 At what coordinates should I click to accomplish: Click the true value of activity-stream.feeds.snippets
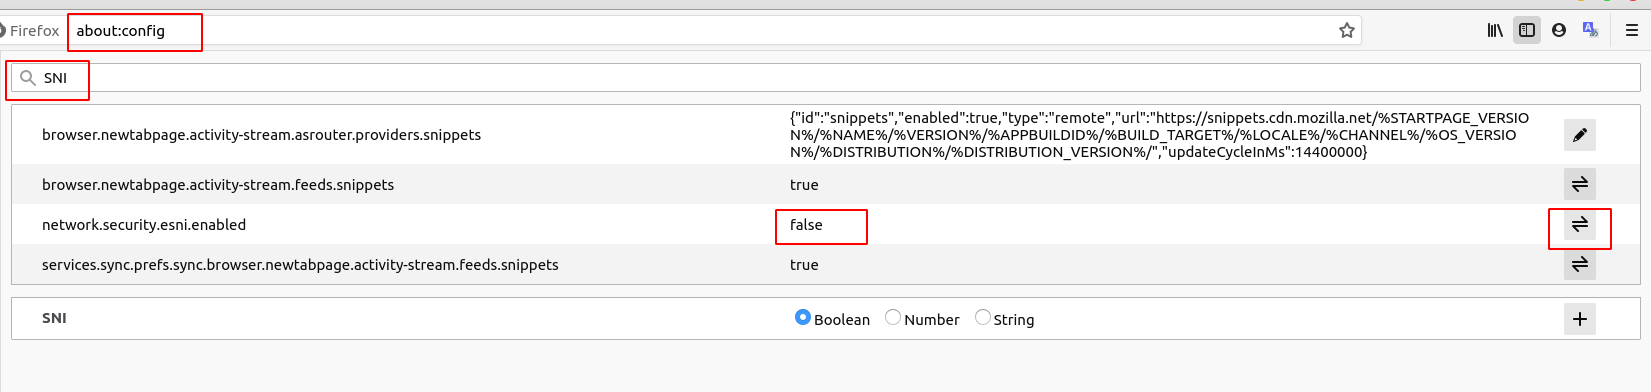tap(804, 185)
